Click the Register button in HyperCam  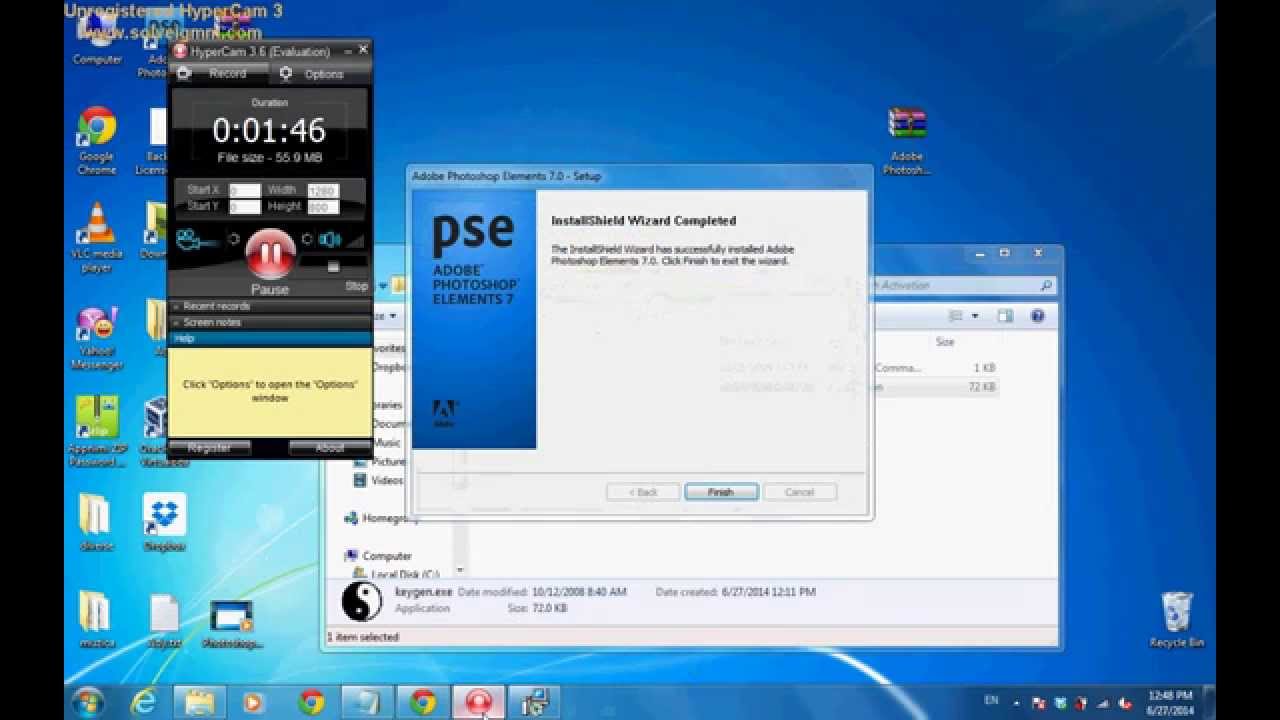tap(209, 448)
